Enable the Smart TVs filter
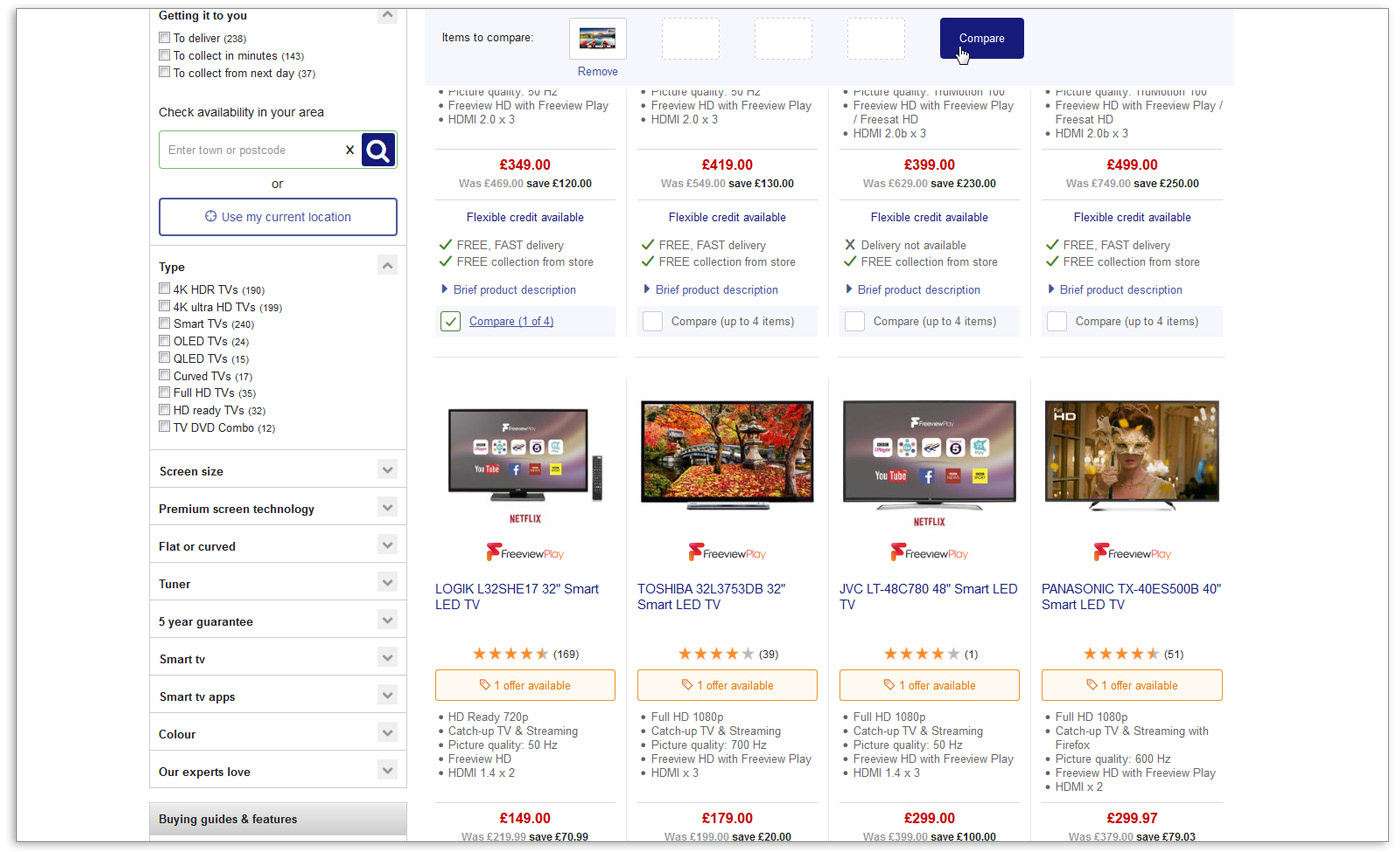Screen dimensions: 1400x852 coord(164,324)
